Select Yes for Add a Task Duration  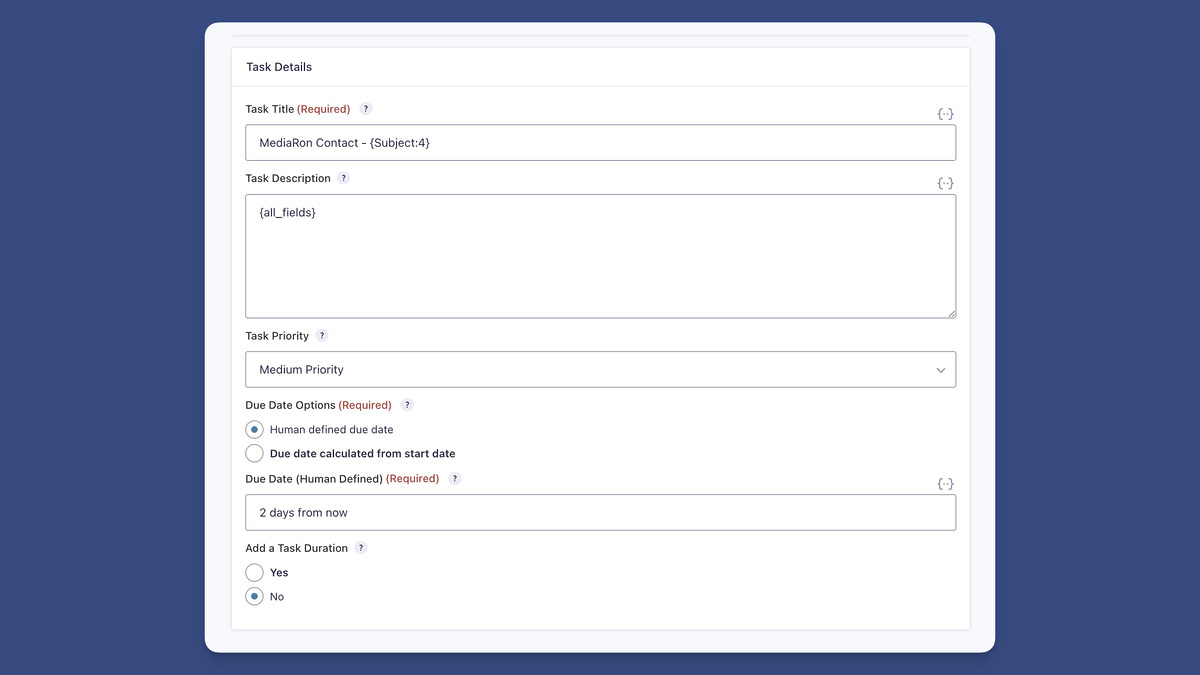tap(255, 573)
